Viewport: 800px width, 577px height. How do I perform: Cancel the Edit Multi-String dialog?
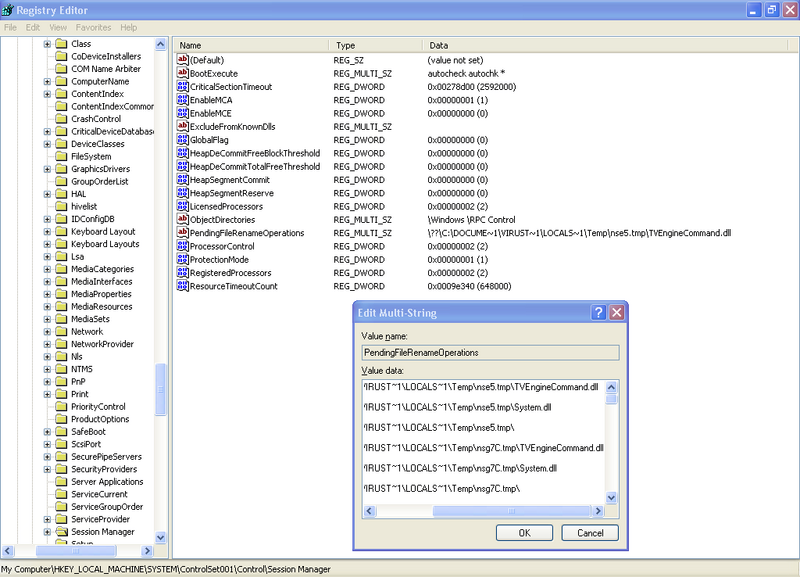pyautogui.click(x=590, y=533)
